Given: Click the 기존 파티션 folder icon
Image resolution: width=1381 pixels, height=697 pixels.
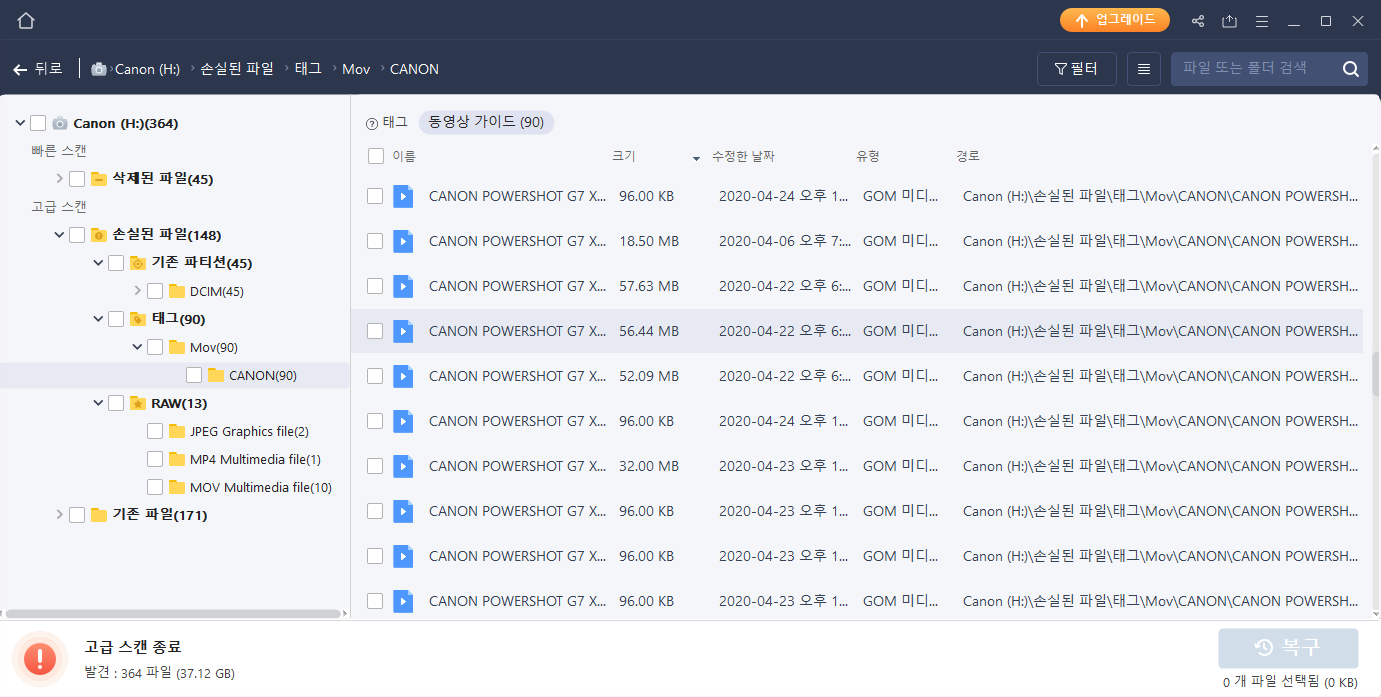Looking at the screenshot, I should tap(138, 263).
